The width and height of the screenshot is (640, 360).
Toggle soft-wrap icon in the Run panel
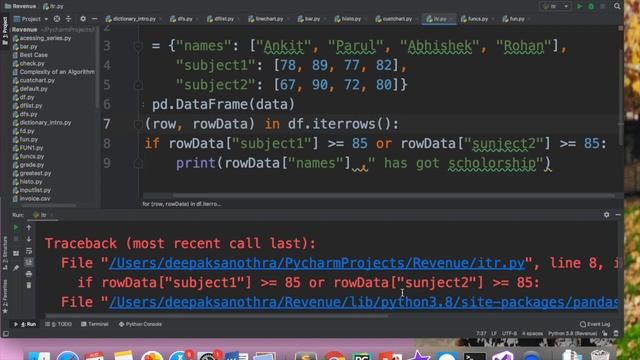(x=29, y=251)
